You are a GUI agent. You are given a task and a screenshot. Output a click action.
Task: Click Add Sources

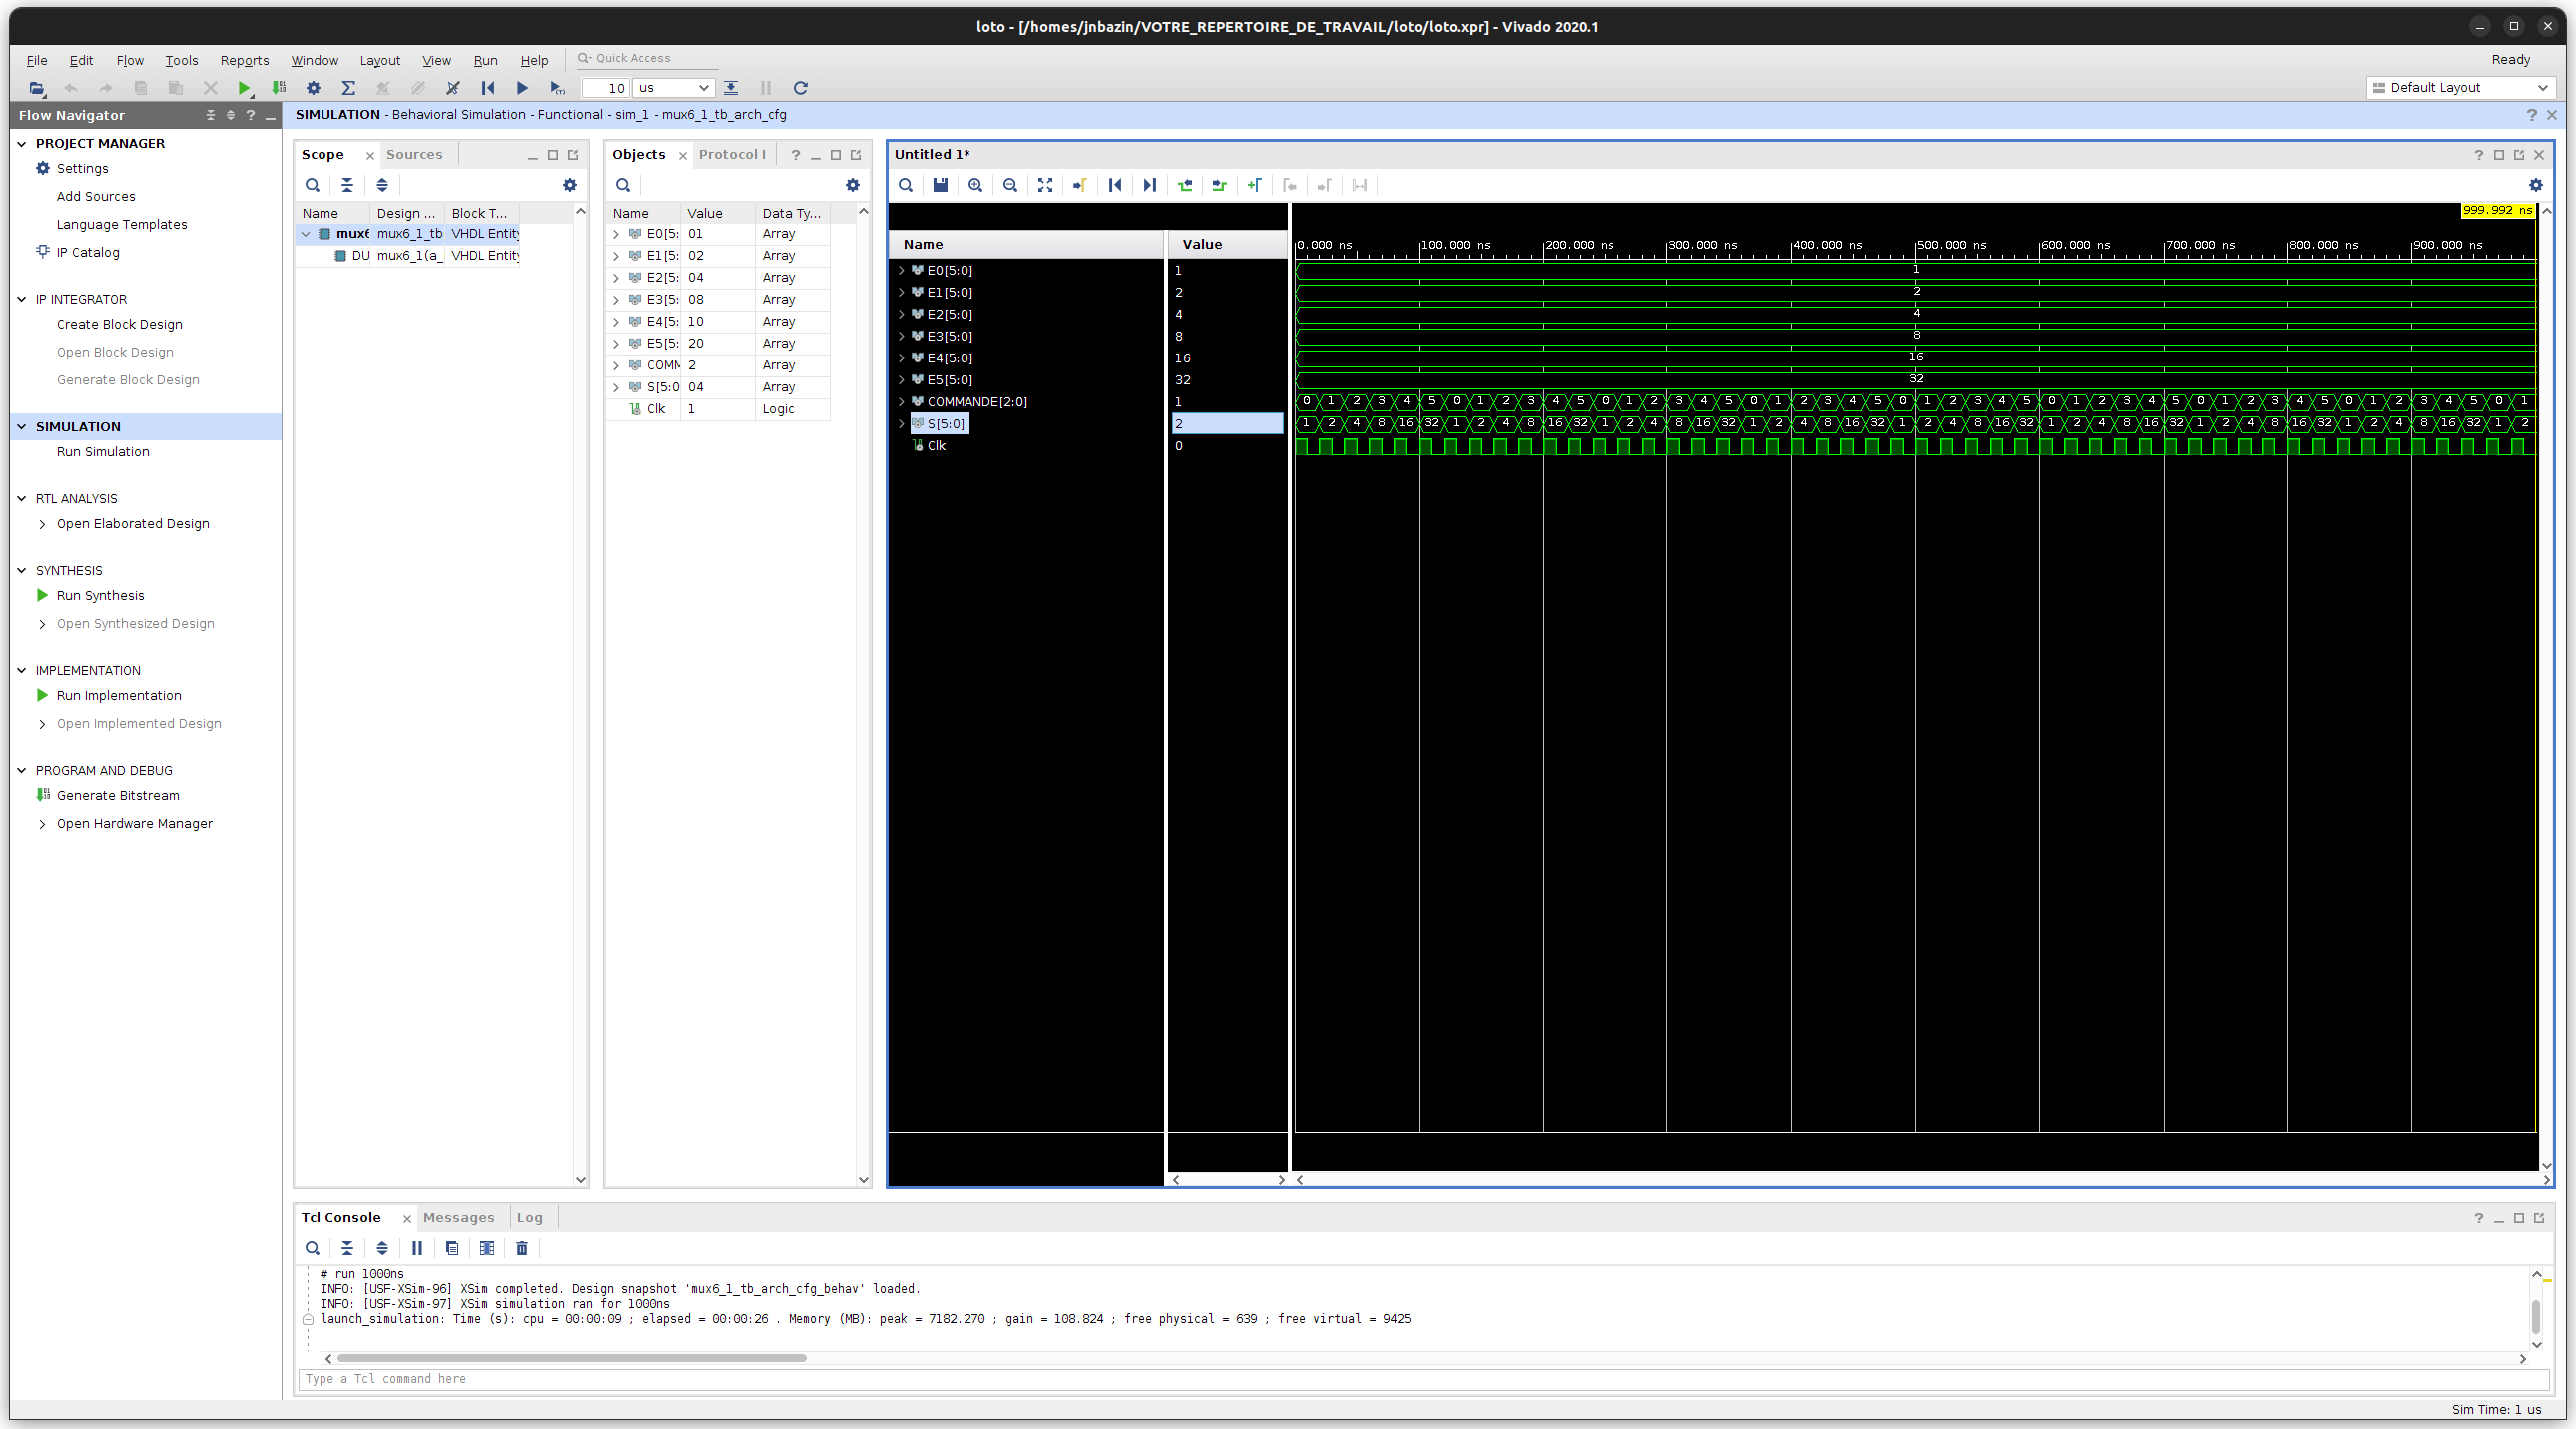pyautogui.click(x=96, y=196)
